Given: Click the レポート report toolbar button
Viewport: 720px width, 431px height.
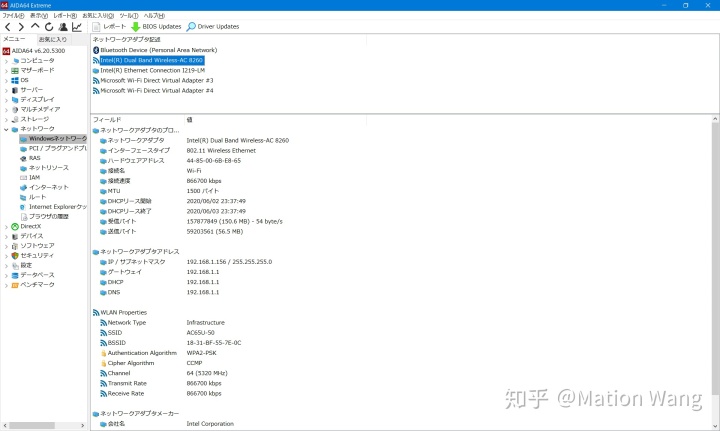Looking at the screenshot, I should (109, 27).
